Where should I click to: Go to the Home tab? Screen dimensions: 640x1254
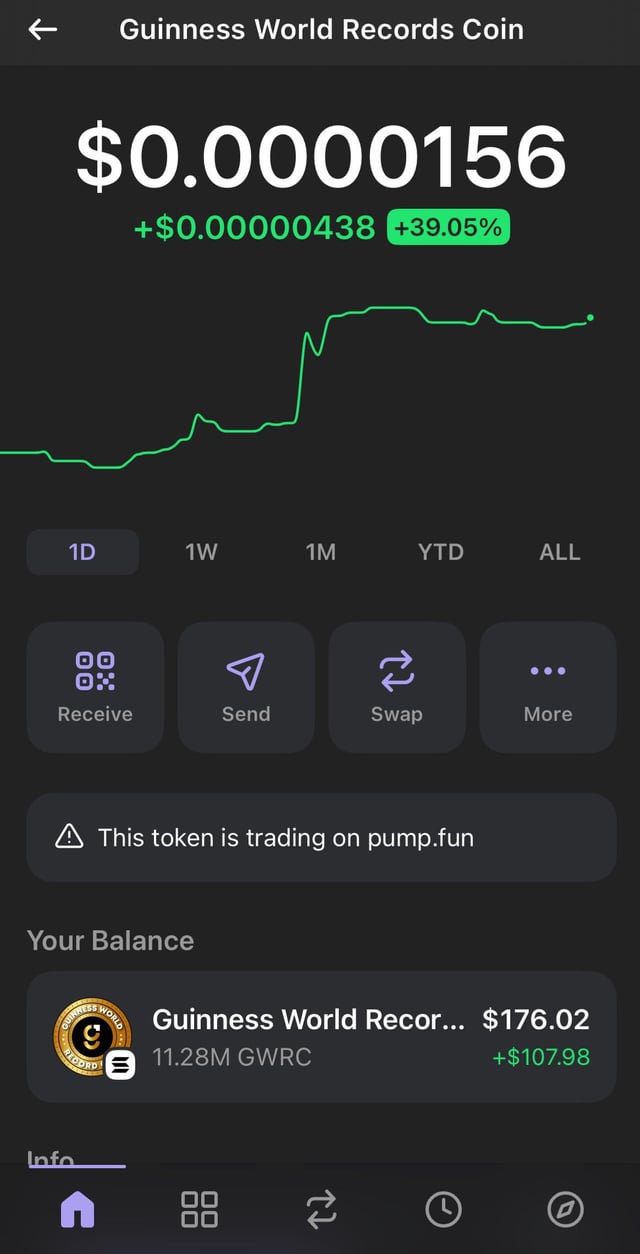point(78,1210)
